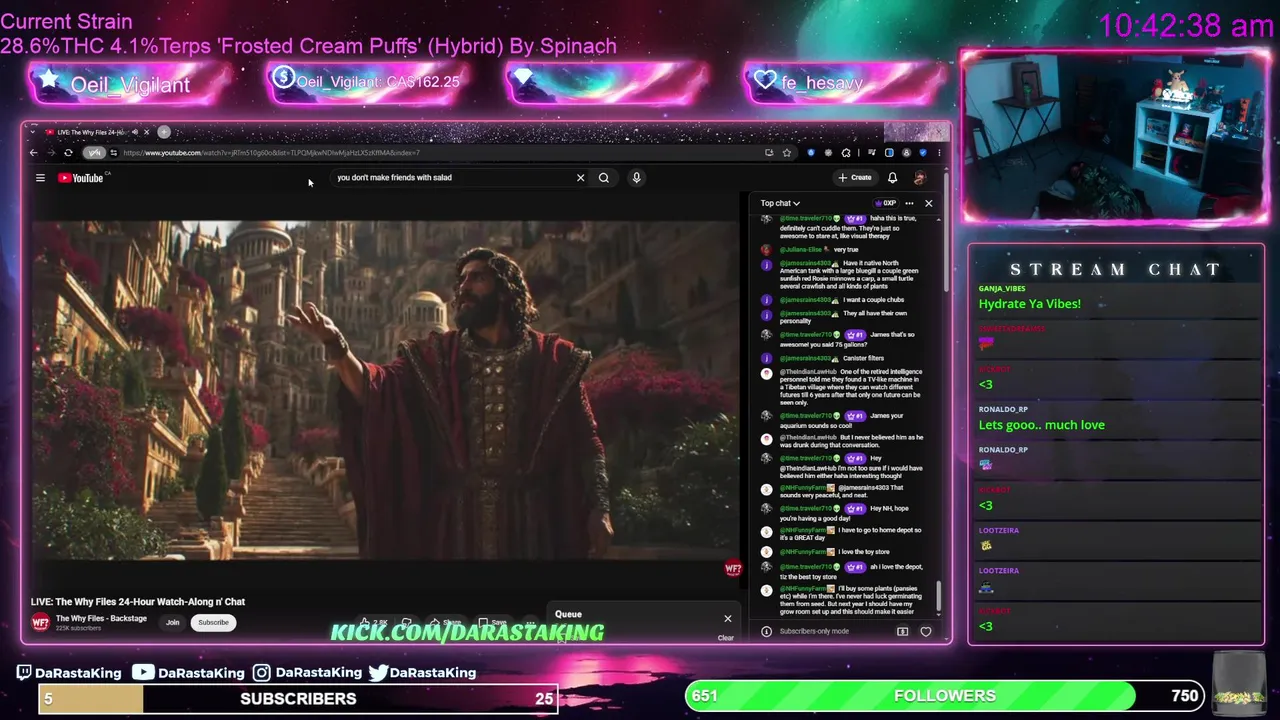Screen dimensions: 1280x720
Task: Close the live chat panel
Action: click(928, 203)
